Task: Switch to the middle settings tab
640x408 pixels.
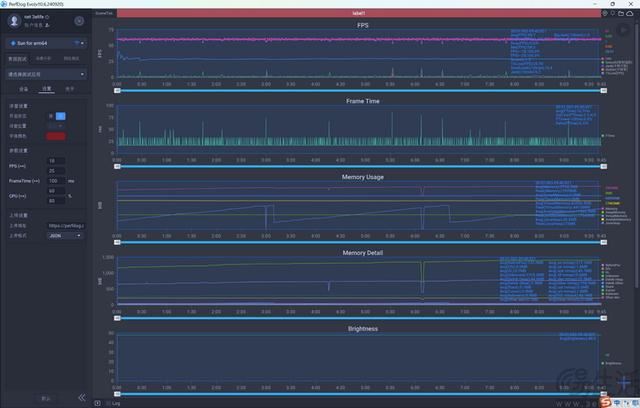Action: [45, 88]
